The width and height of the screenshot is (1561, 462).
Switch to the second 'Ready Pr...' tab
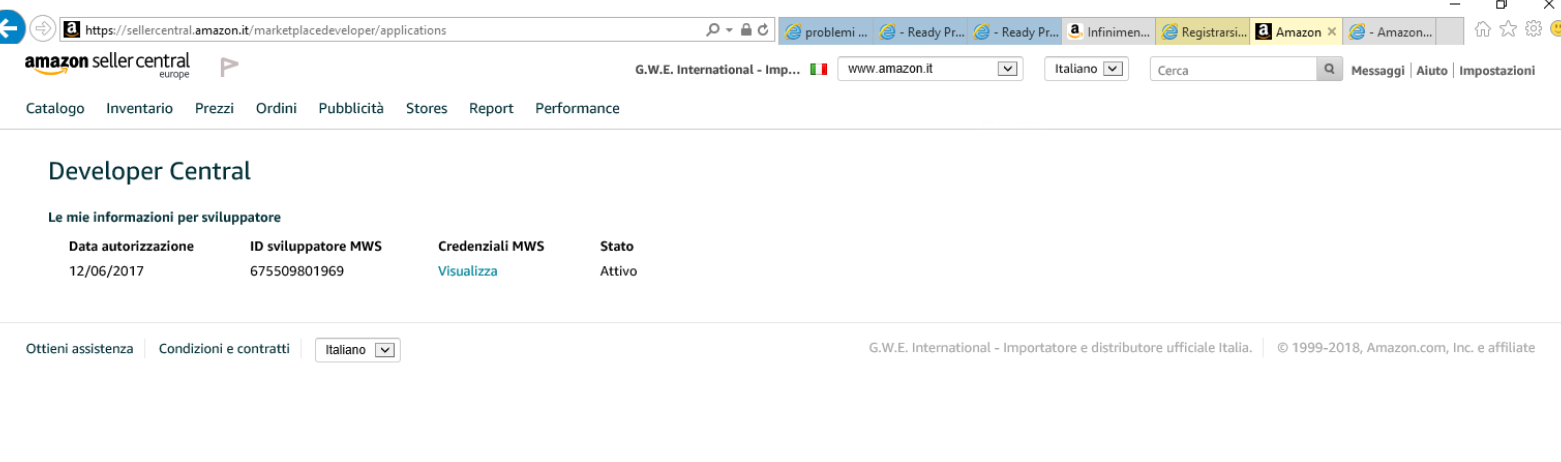[x=1013, y=31]
